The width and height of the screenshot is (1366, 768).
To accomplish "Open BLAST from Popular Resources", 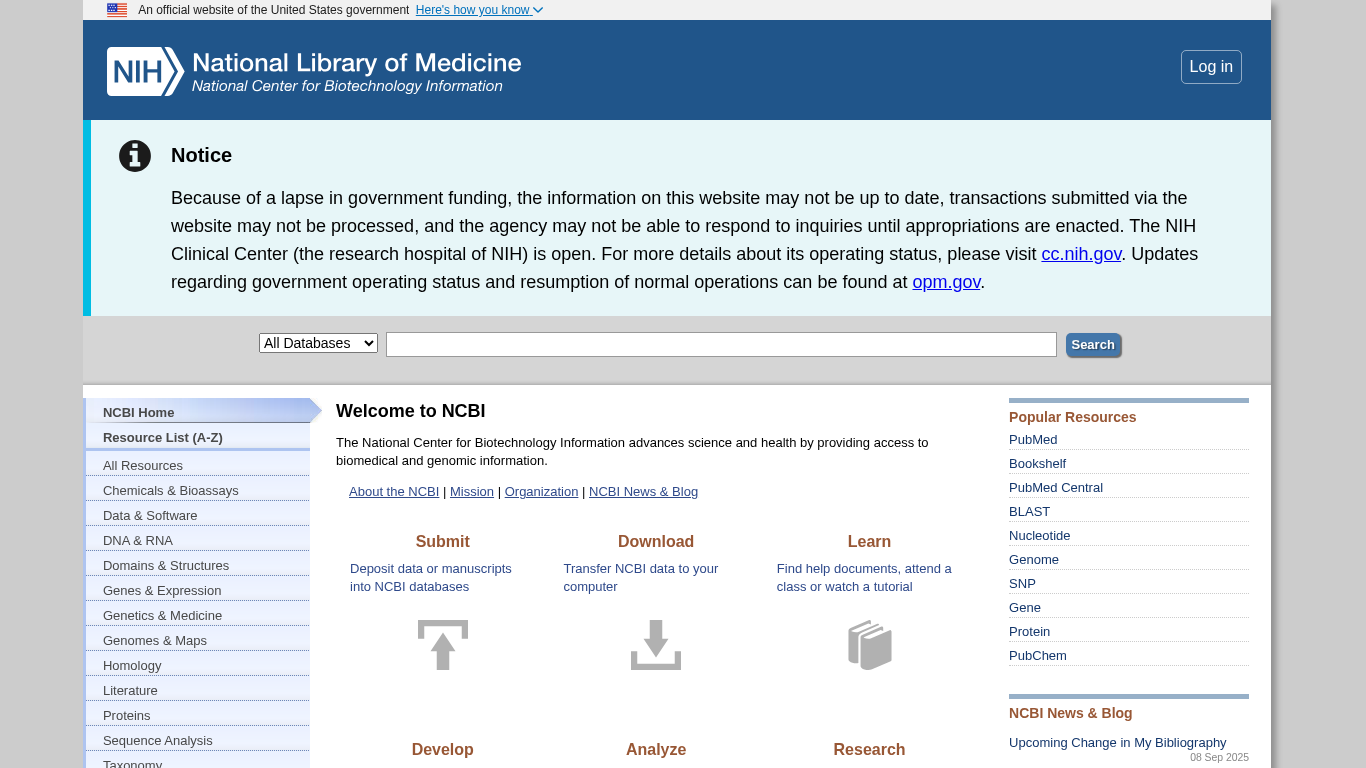I will tap(1030, 511).
